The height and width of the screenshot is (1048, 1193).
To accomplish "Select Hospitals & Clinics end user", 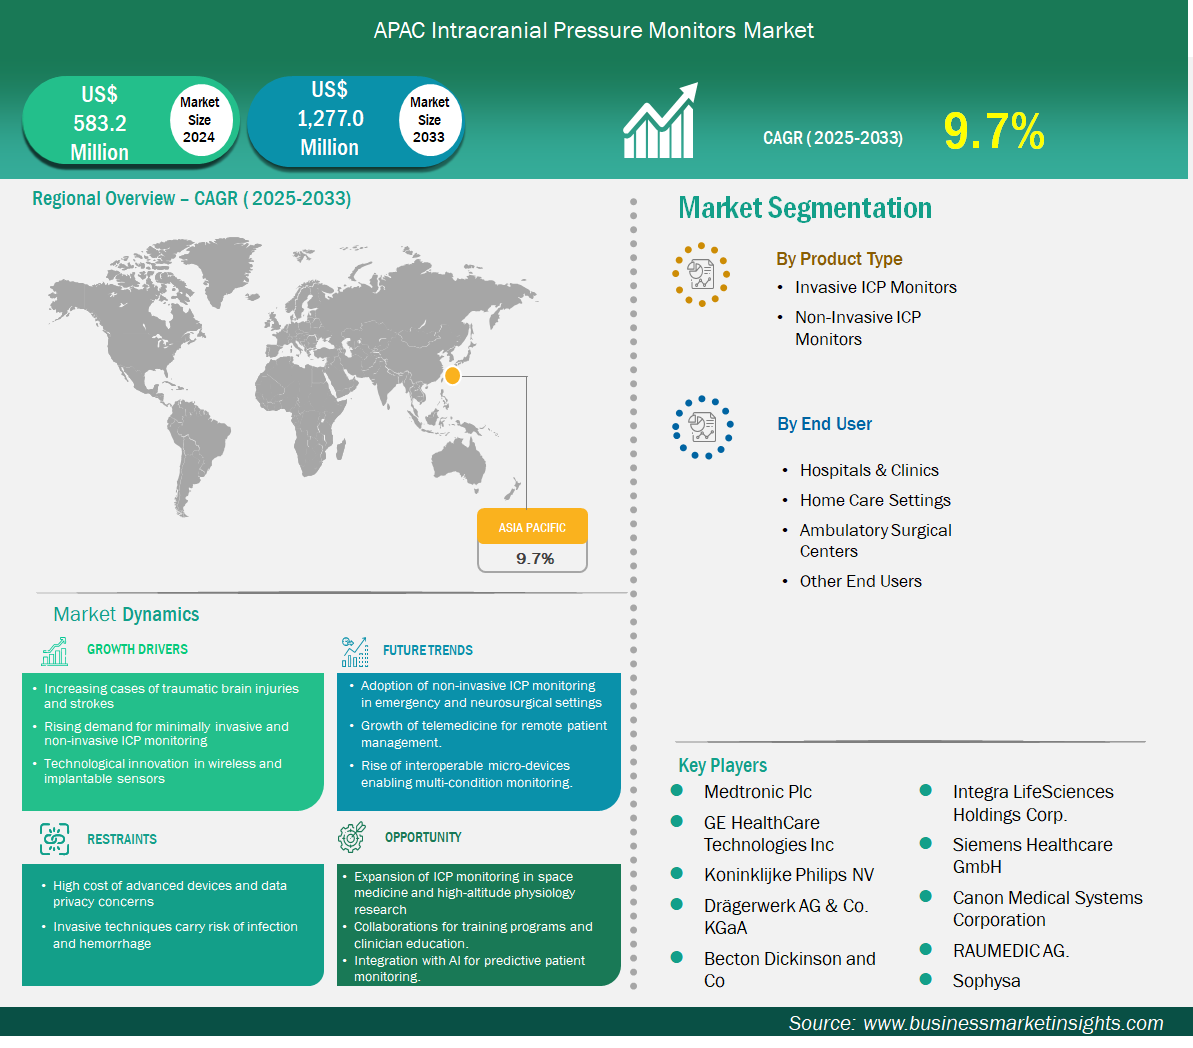I will [868, 470].
